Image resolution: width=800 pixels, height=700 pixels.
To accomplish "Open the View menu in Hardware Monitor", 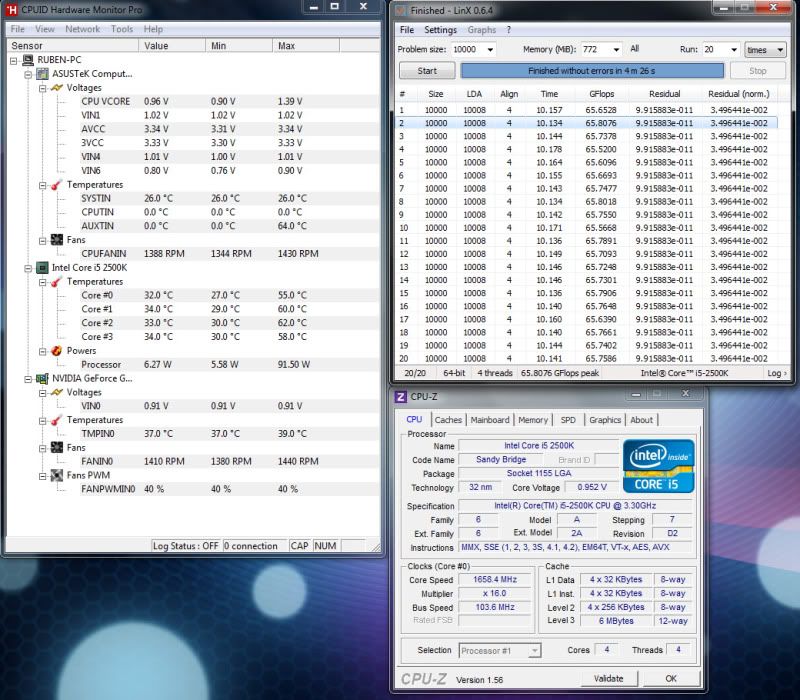I will [45, 29].
